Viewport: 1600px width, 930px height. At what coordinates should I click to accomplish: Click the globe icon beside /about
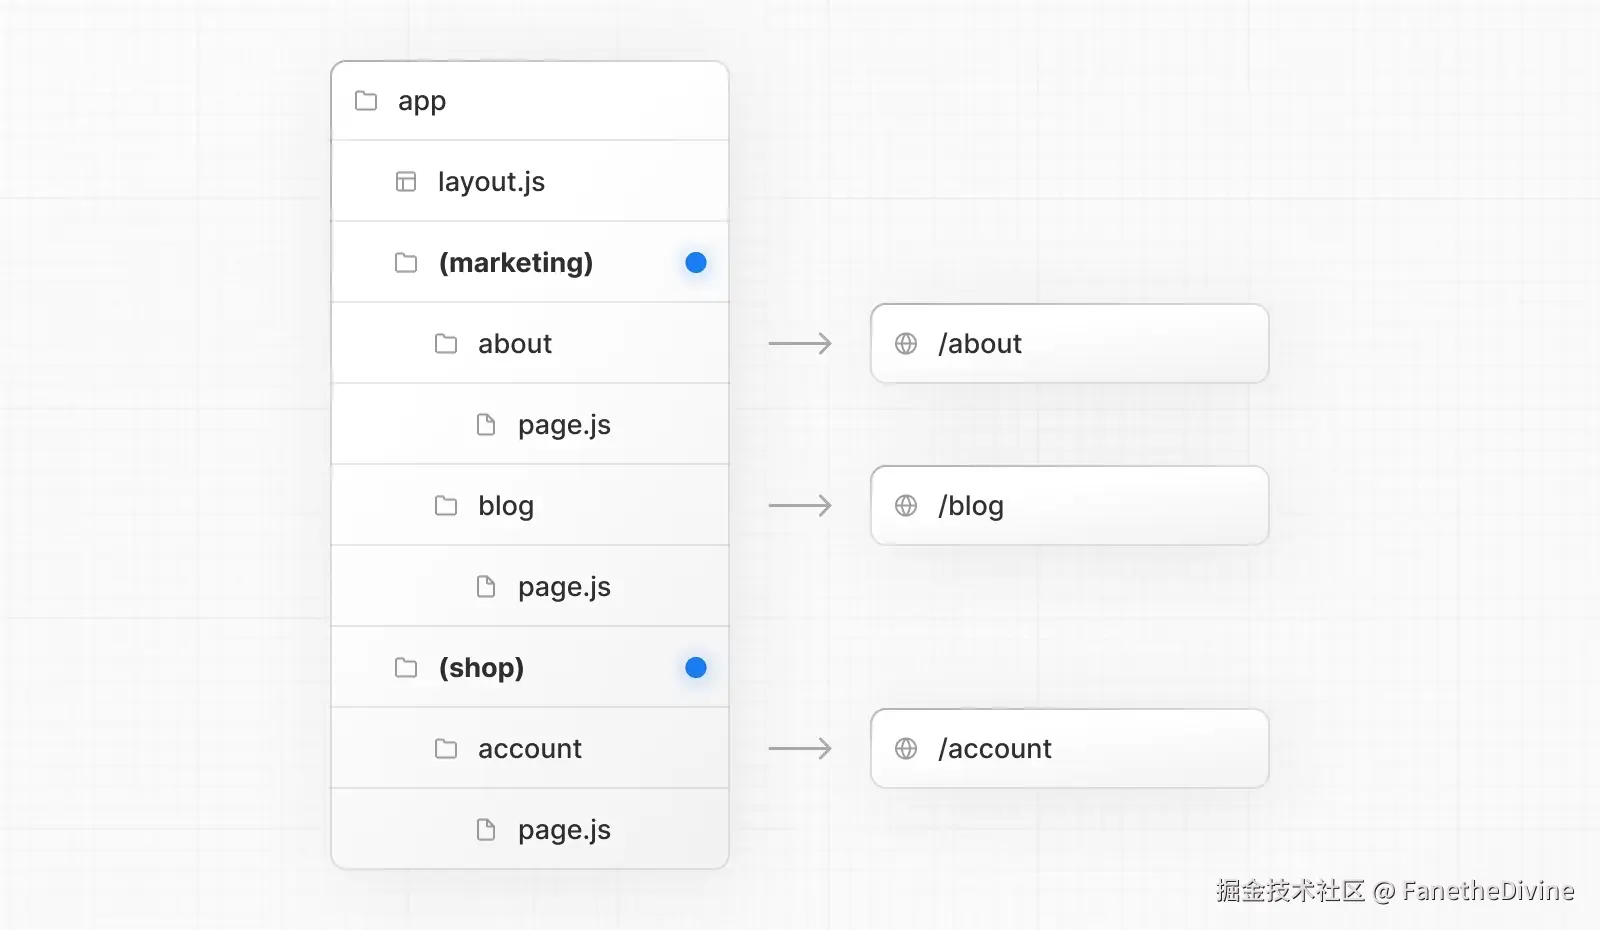pos(906,344)
